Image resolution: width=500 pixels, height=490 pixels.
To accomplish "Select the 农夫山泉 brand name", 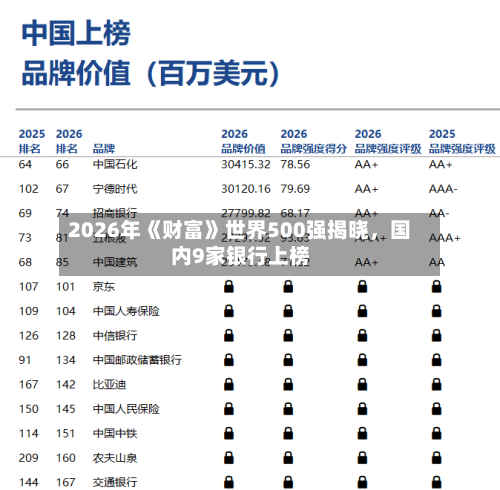I will 115,458.
